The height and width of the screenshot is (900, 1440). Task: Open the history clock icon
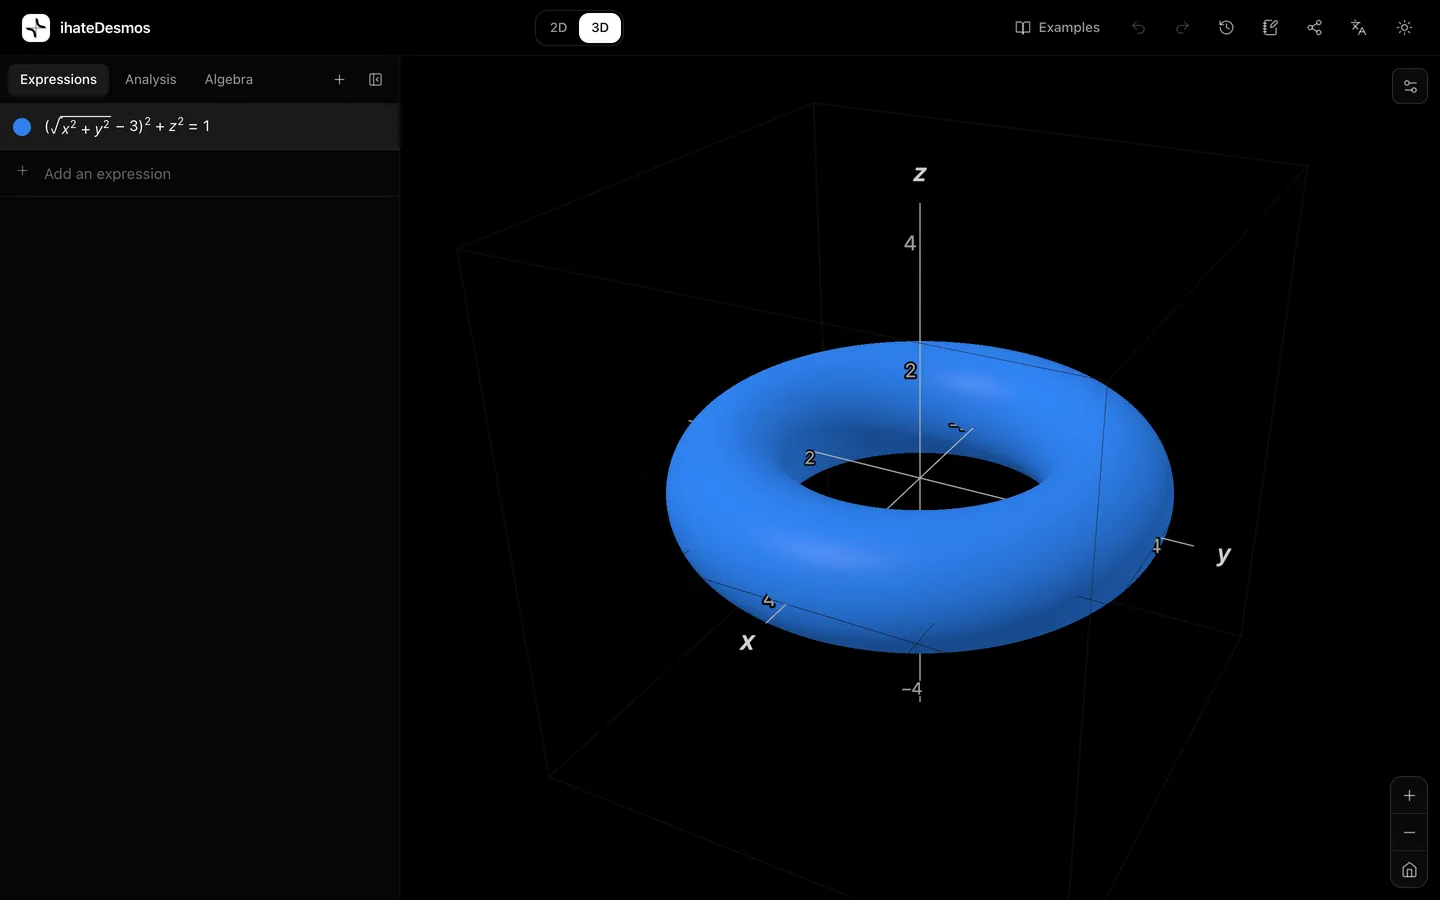pos(1226,28)
